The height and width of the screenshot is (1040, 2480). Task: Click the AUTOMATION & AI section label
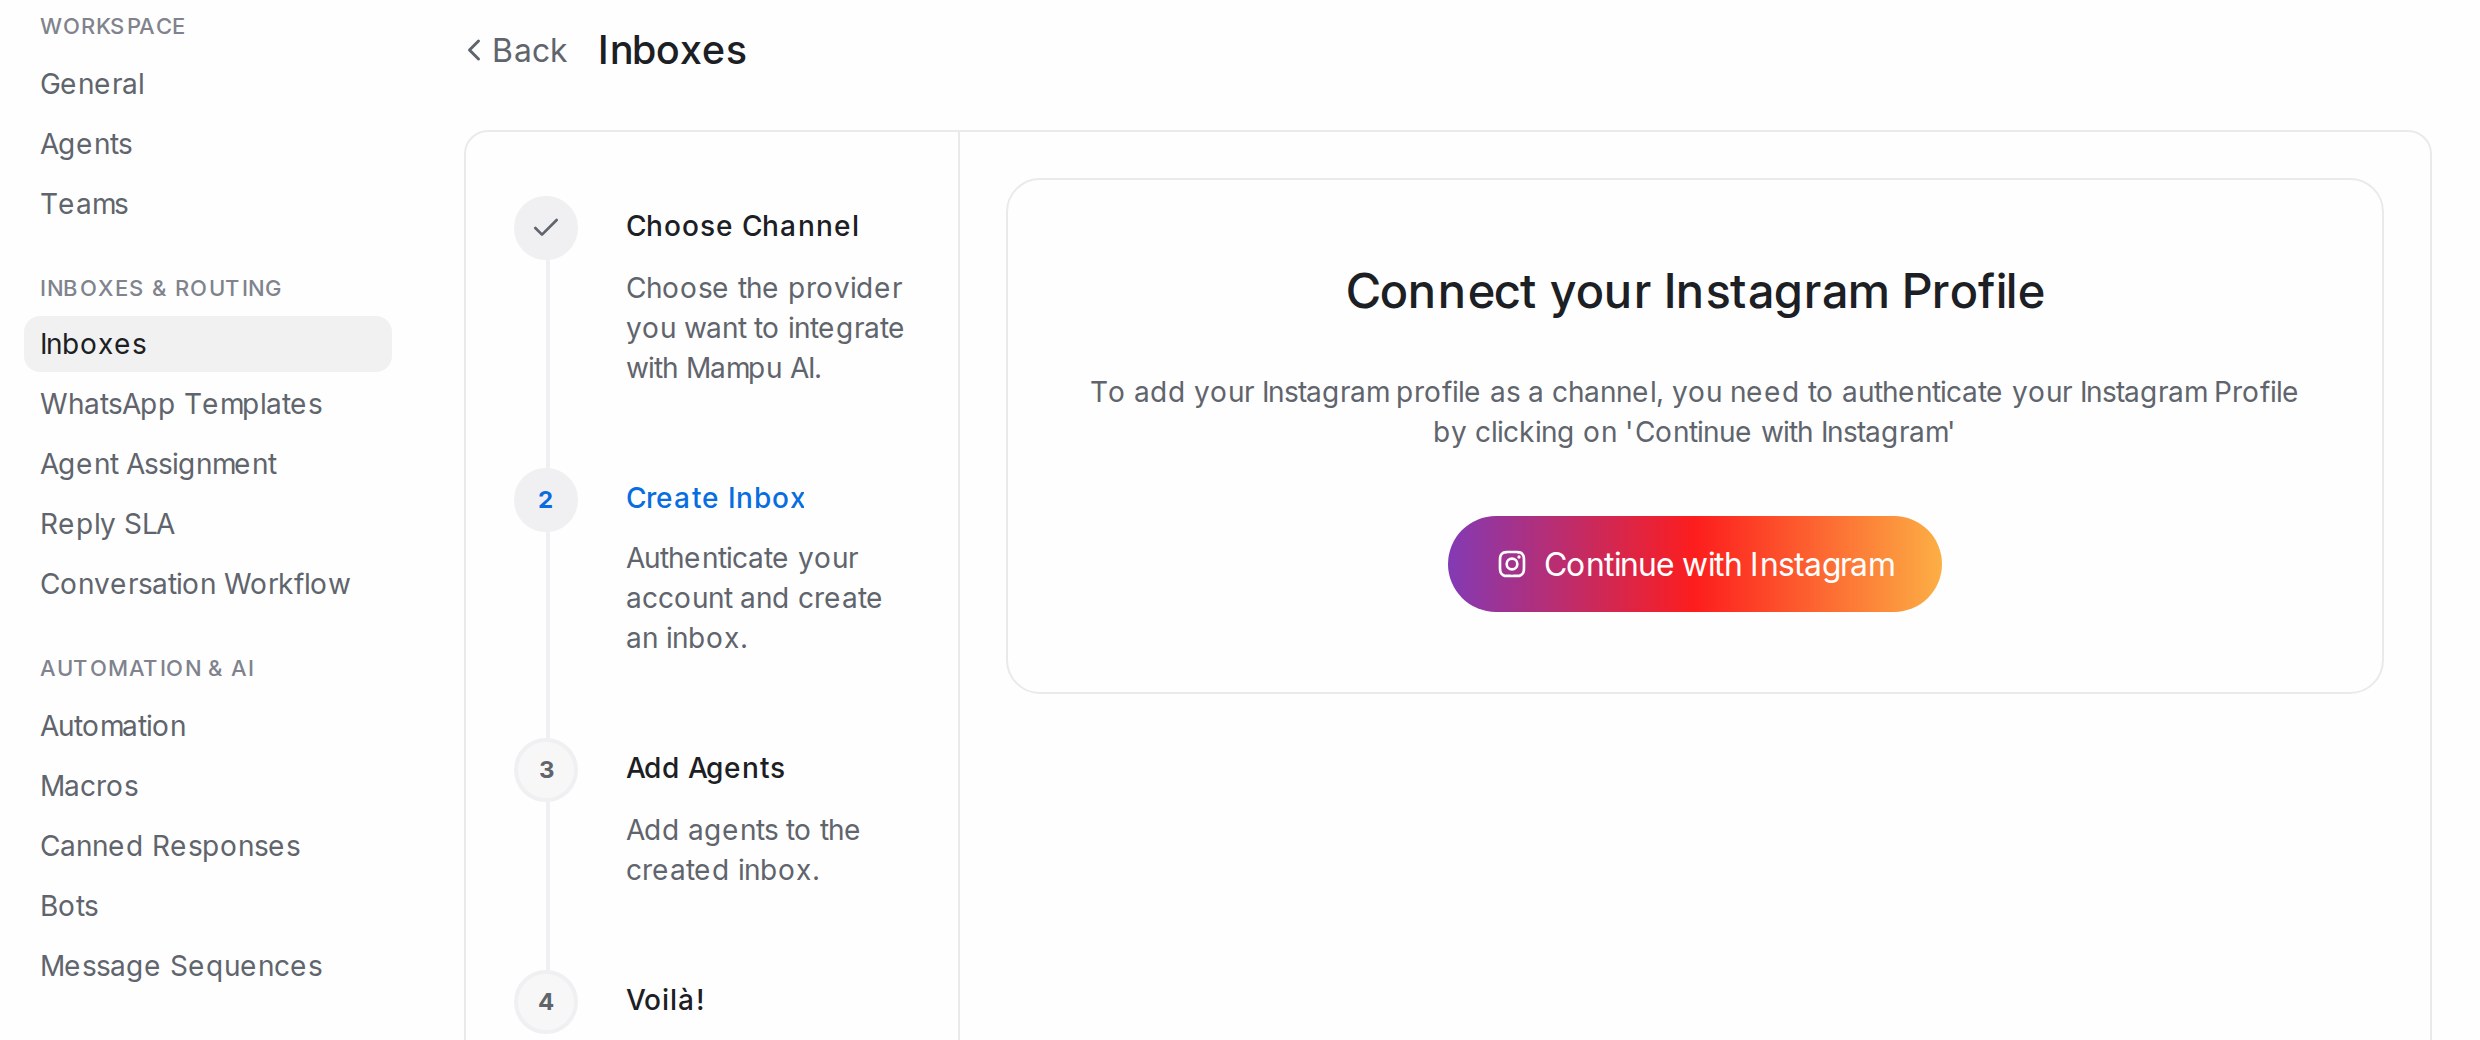pyautogui.click(x=147, y=668)
